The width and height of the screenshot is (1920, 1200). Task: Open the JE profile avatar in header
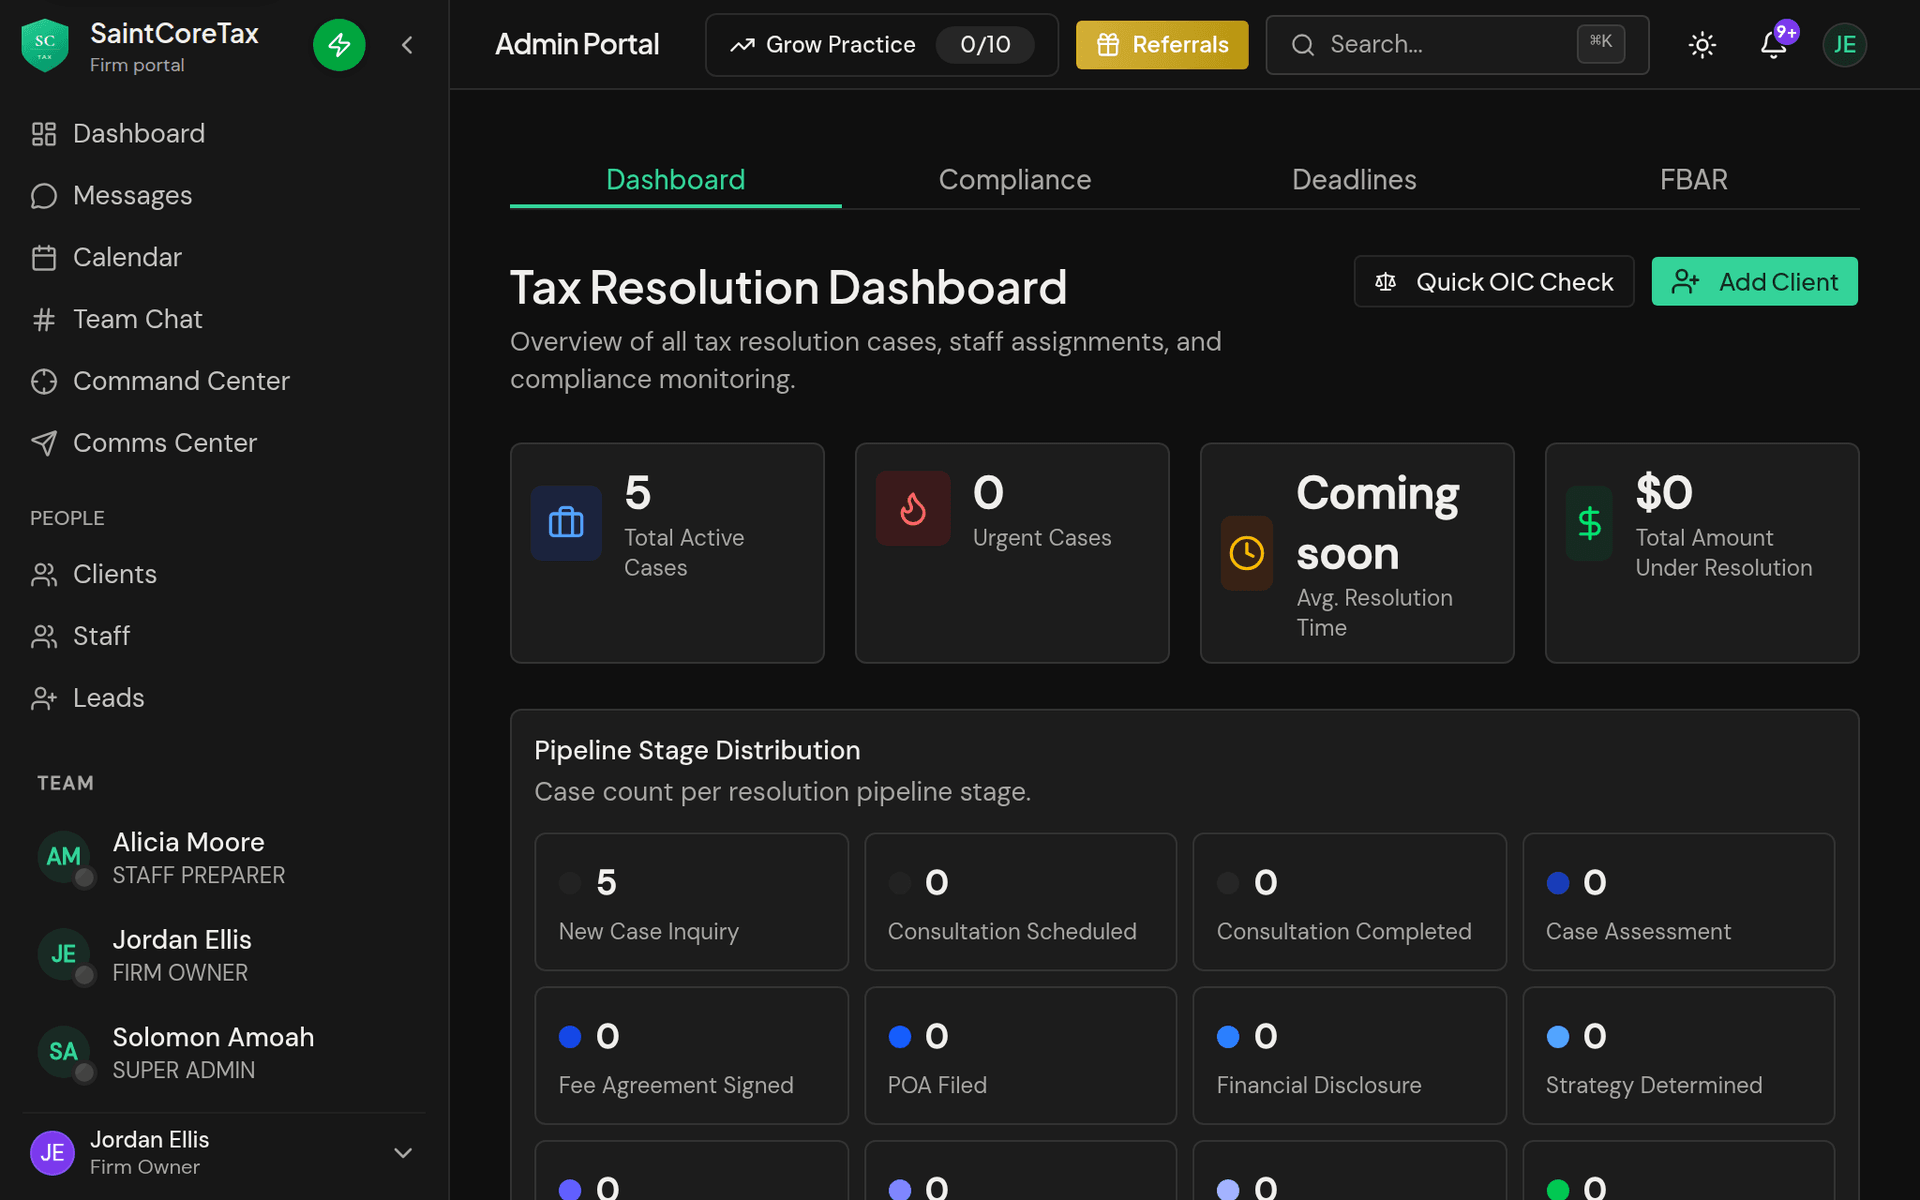coord(1845,45)
